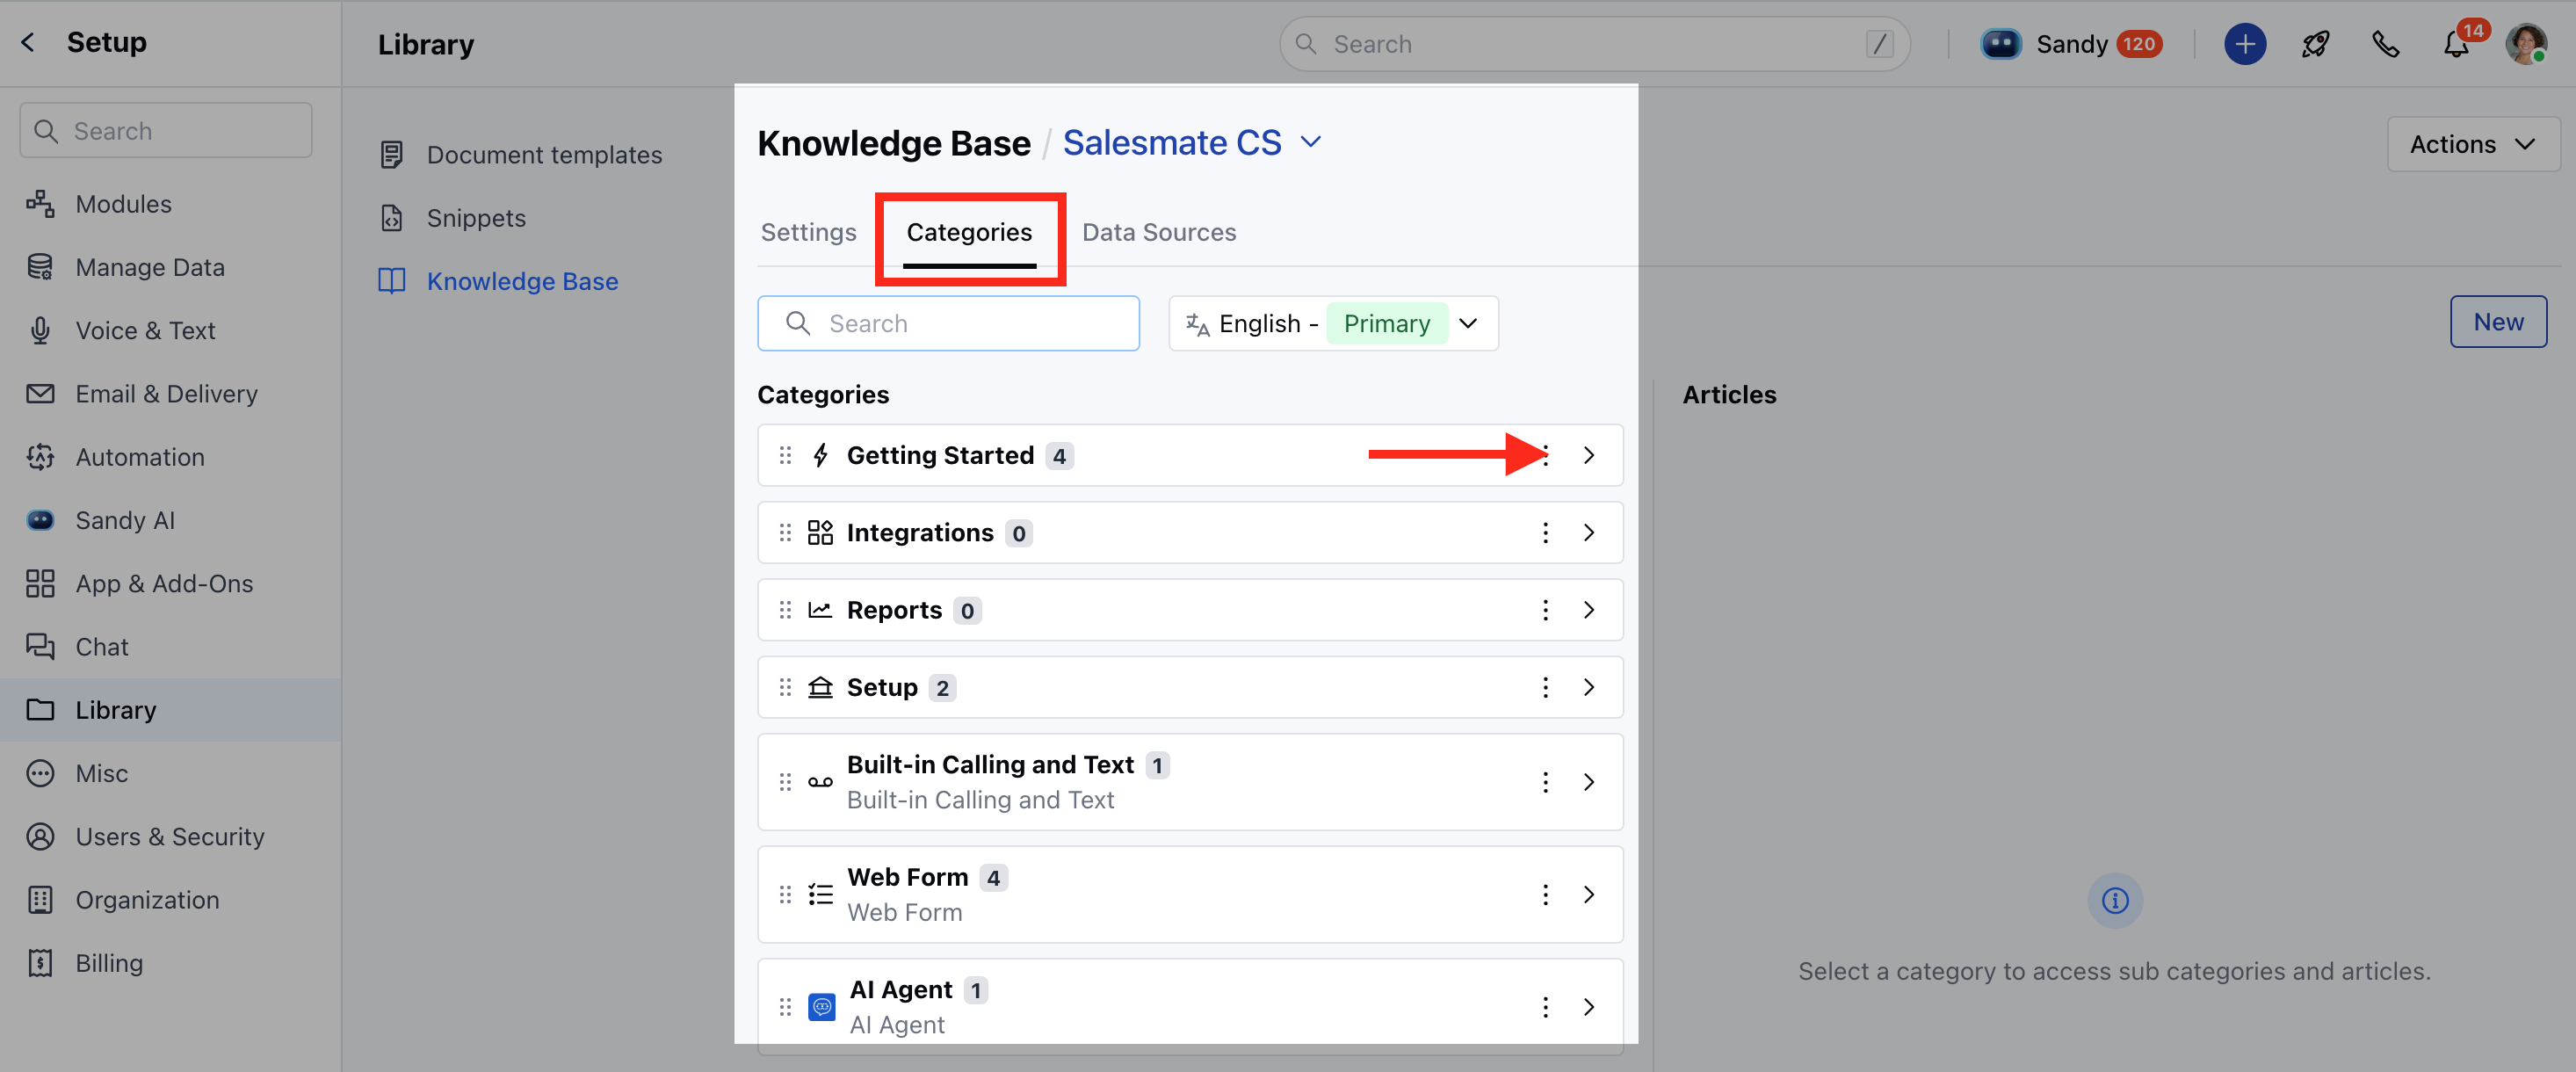Open Sandy AI assistant in top bar
Viewport: 2576px width, 1072px height.
point(2070,44)
